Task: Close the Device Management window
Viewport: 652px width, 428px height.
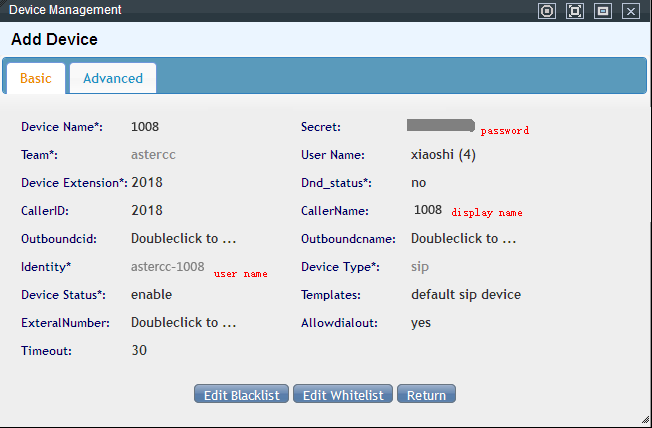Action: [x=630, y=11]
